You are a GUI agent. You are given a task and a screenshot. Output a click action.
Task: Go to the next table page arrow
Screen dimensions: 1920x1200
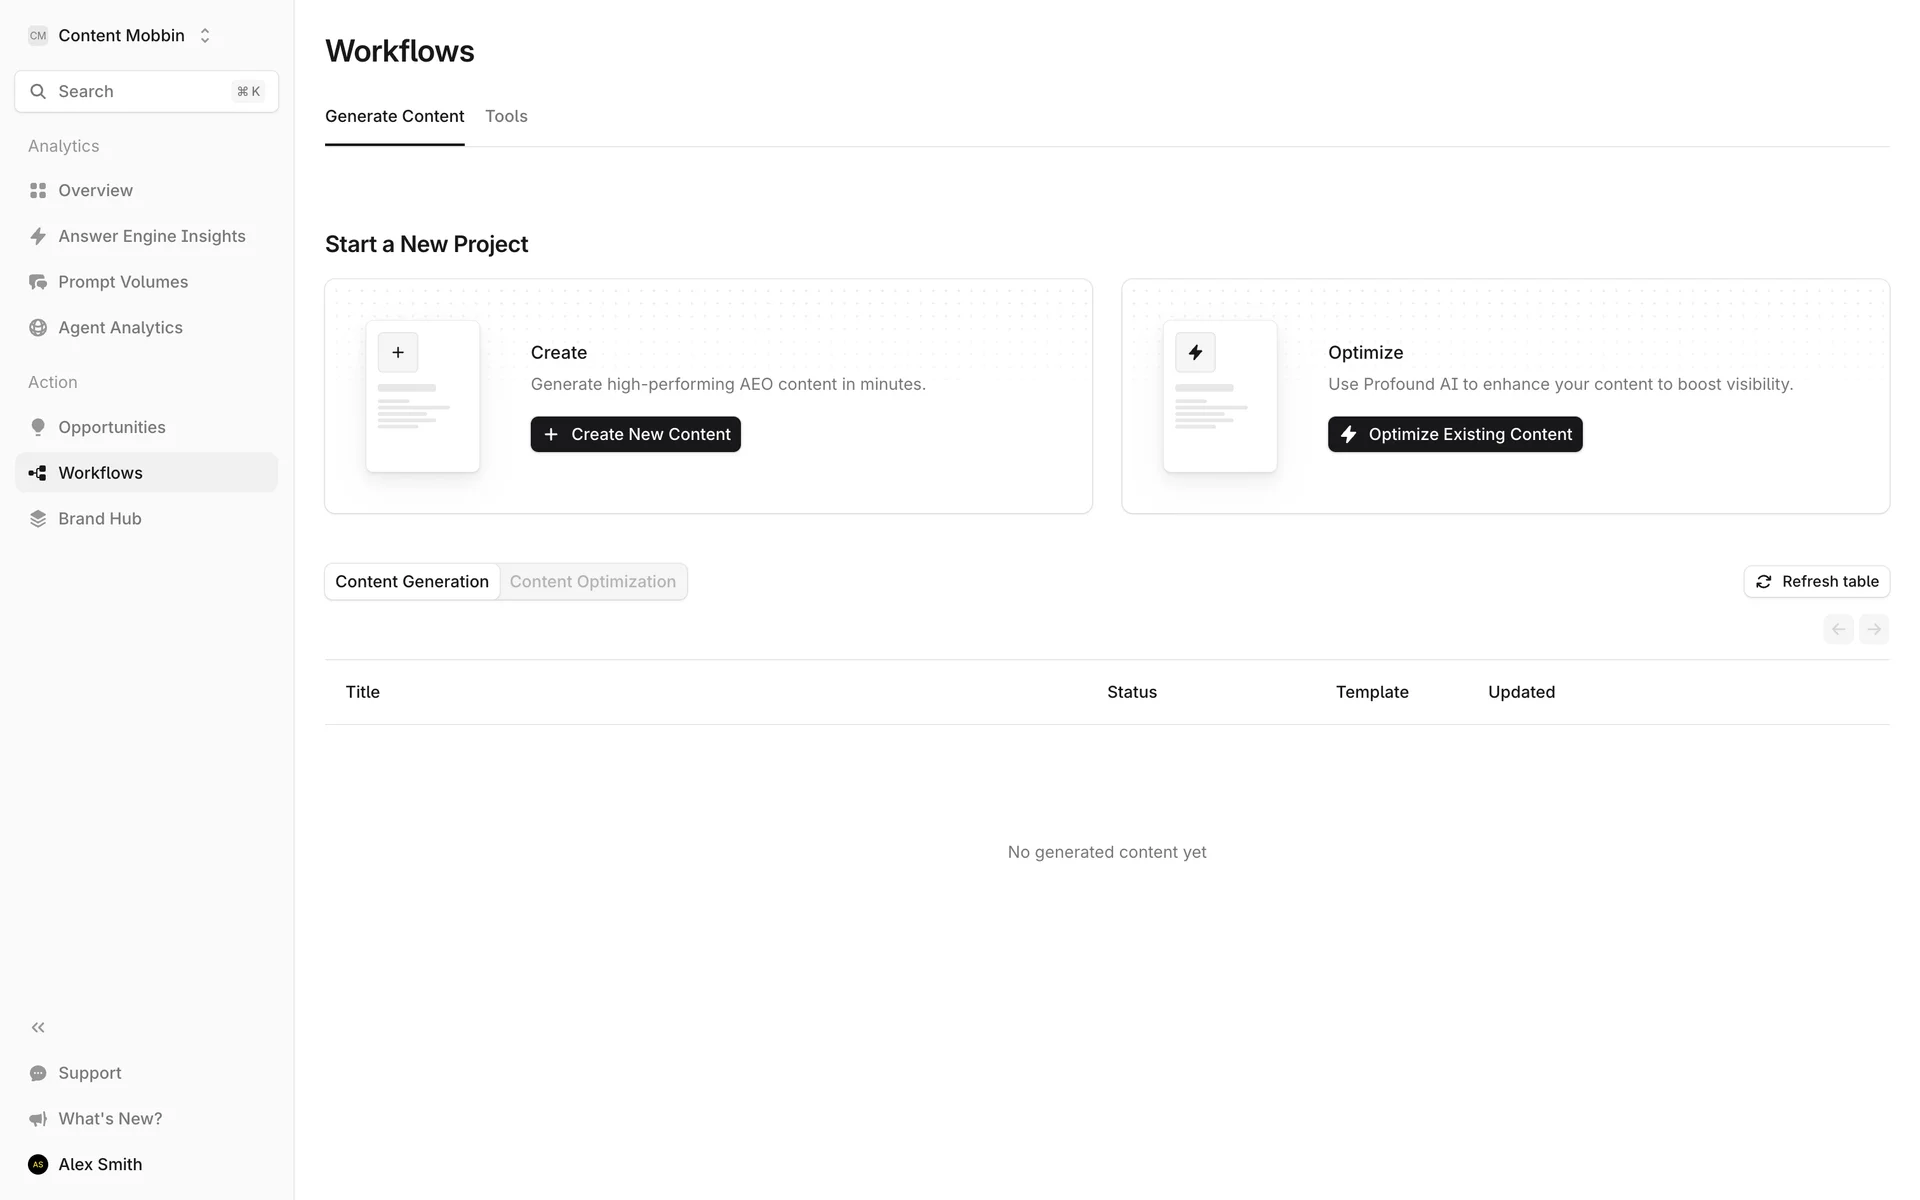[x=1874, y=629]
